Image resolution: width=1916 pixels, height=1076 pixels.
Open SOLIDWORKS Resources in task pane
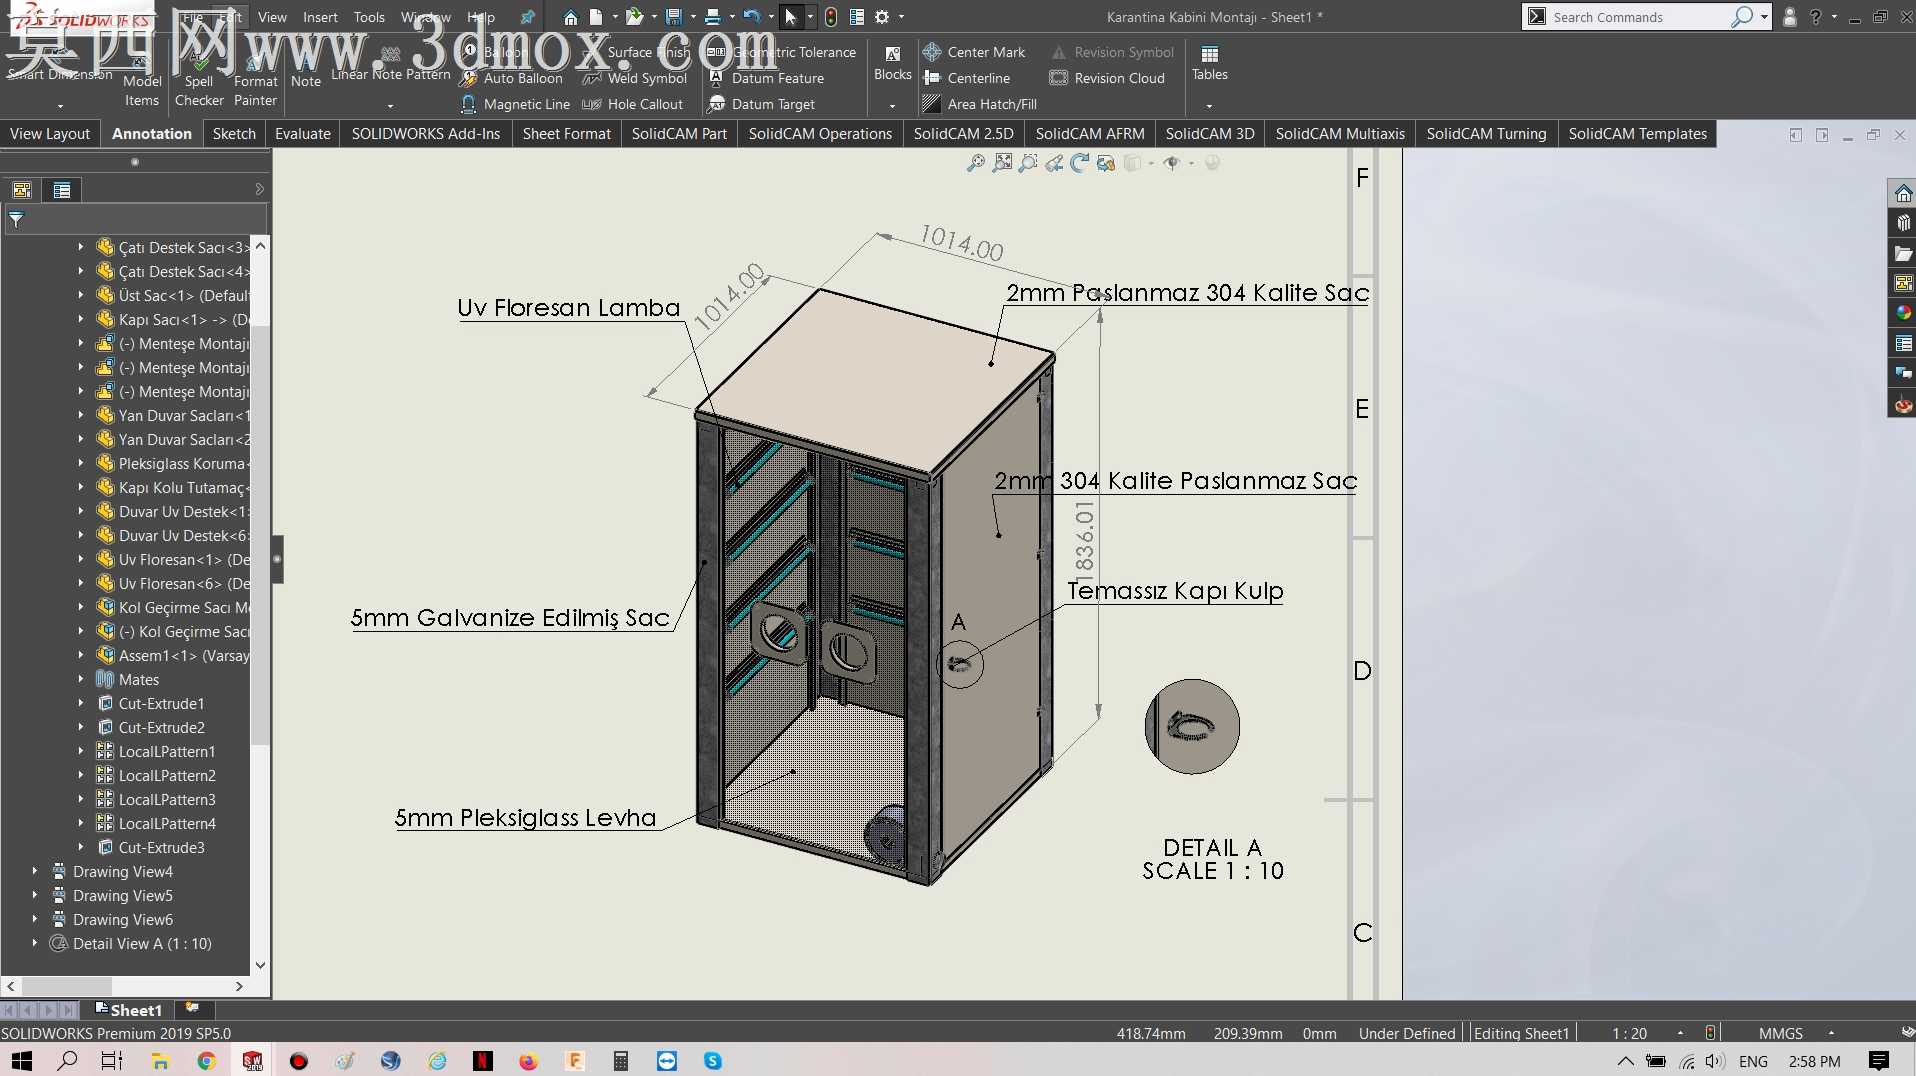click(1903, 193)
